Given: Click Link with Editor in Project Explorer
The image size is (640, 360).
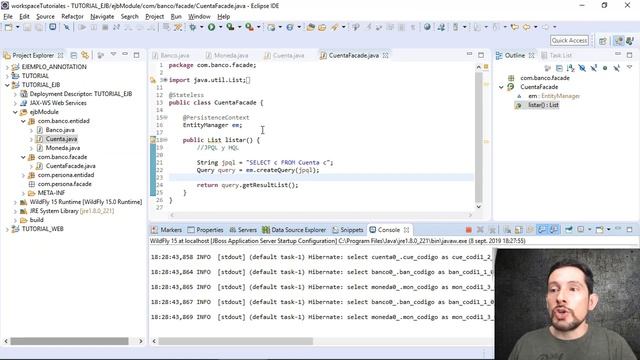Looking at the screenshot, I should [x=85, y=55].
